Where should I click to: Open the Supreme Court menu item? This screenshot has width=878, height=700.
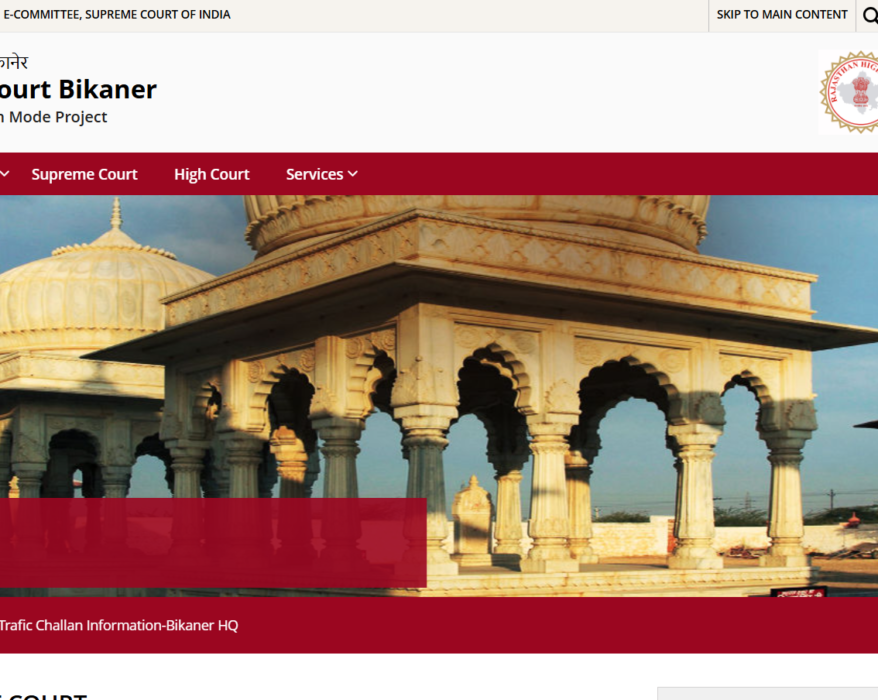click(84, 174)
